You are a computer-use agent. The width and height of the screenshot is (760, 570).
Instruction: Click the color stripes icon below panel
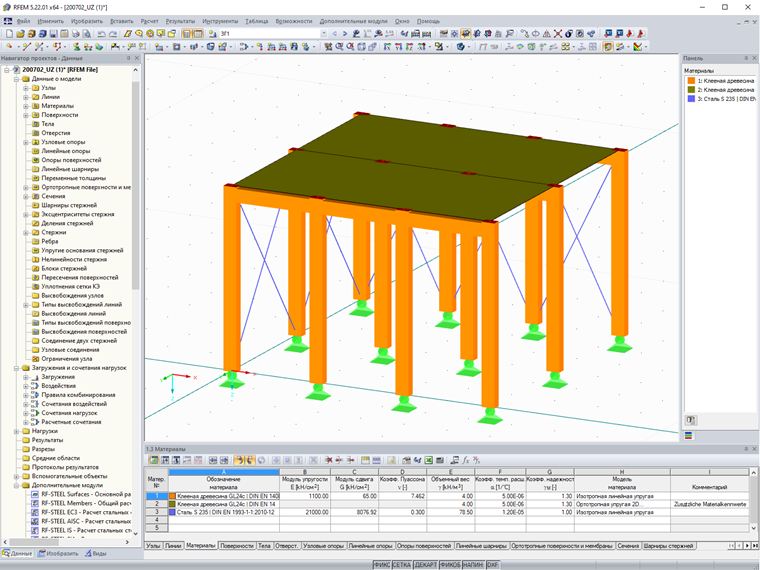click(688, 435)
